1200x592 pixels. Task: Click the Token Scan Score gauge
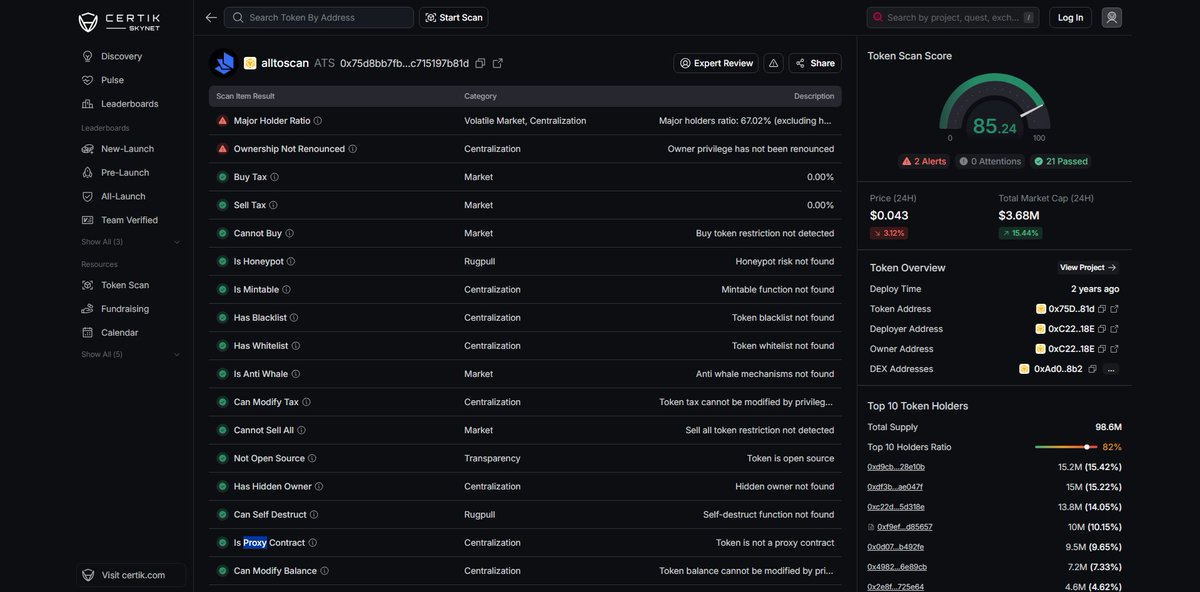994,107
